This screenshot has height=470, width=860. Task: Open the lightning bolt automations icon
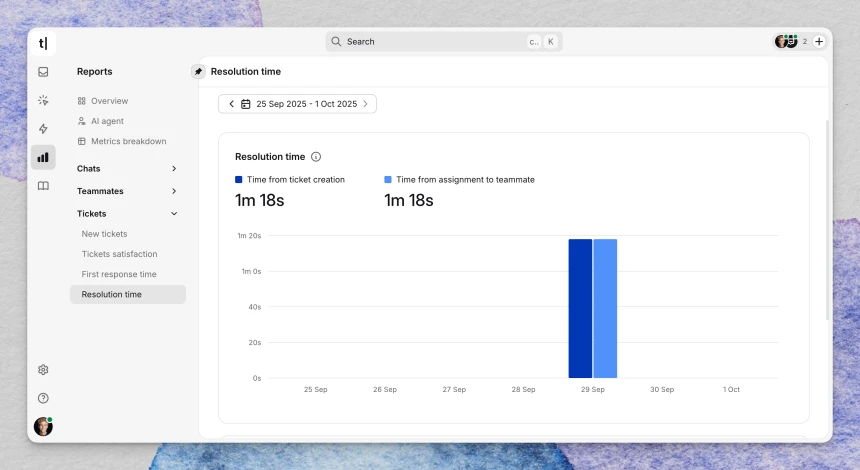pyautogui.click(x=43, y=129)
